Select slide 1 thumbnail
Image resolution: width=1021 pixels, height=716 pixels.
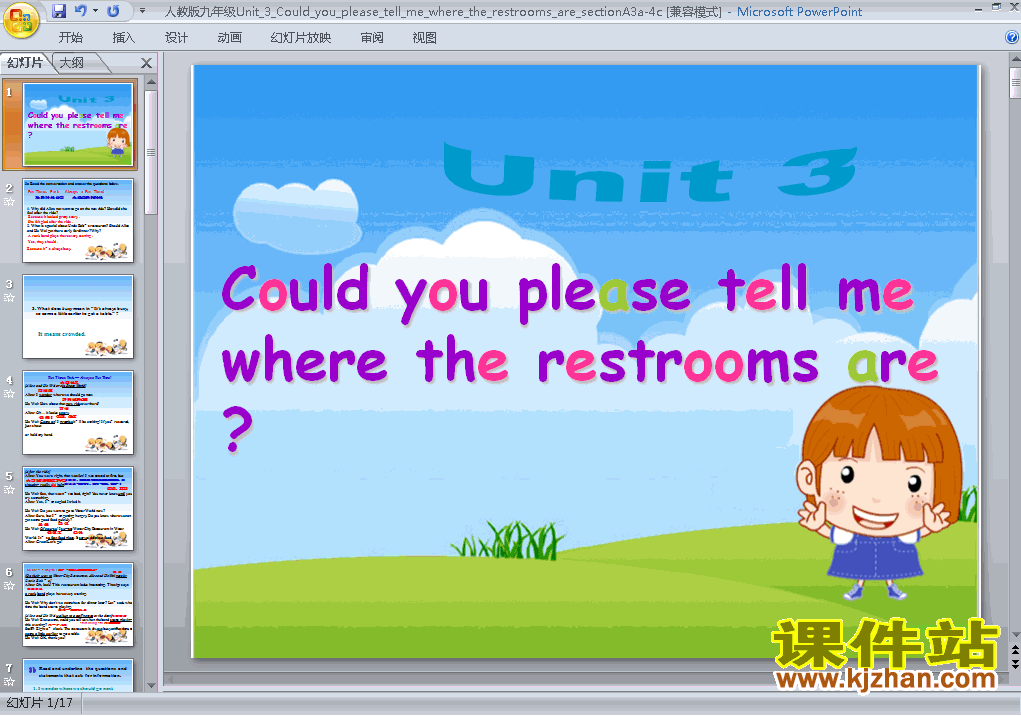tap(78, 124)
